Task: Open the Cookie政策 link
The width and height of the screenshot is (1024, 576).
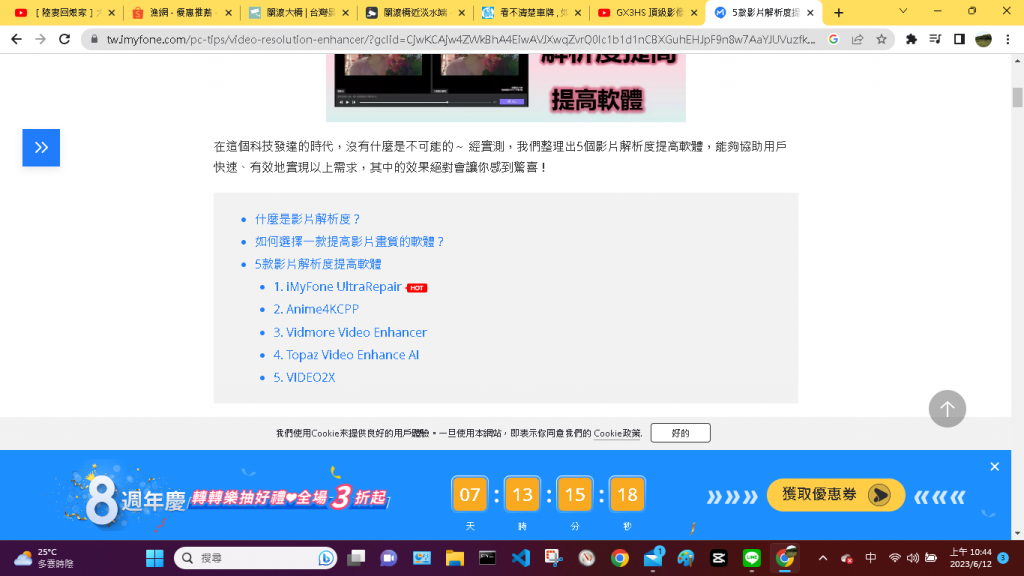Action: [617, 433]
